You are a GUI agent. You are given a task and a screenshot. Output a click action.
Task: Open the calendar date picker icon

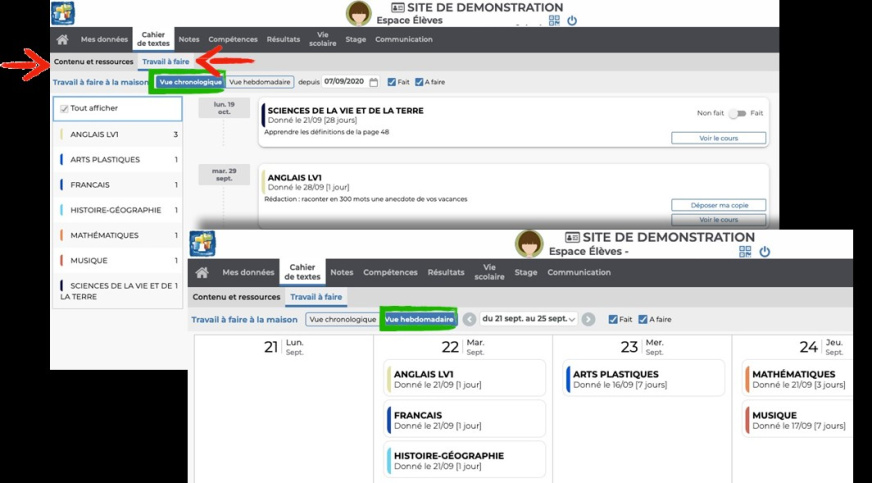(x=374, y=82)
